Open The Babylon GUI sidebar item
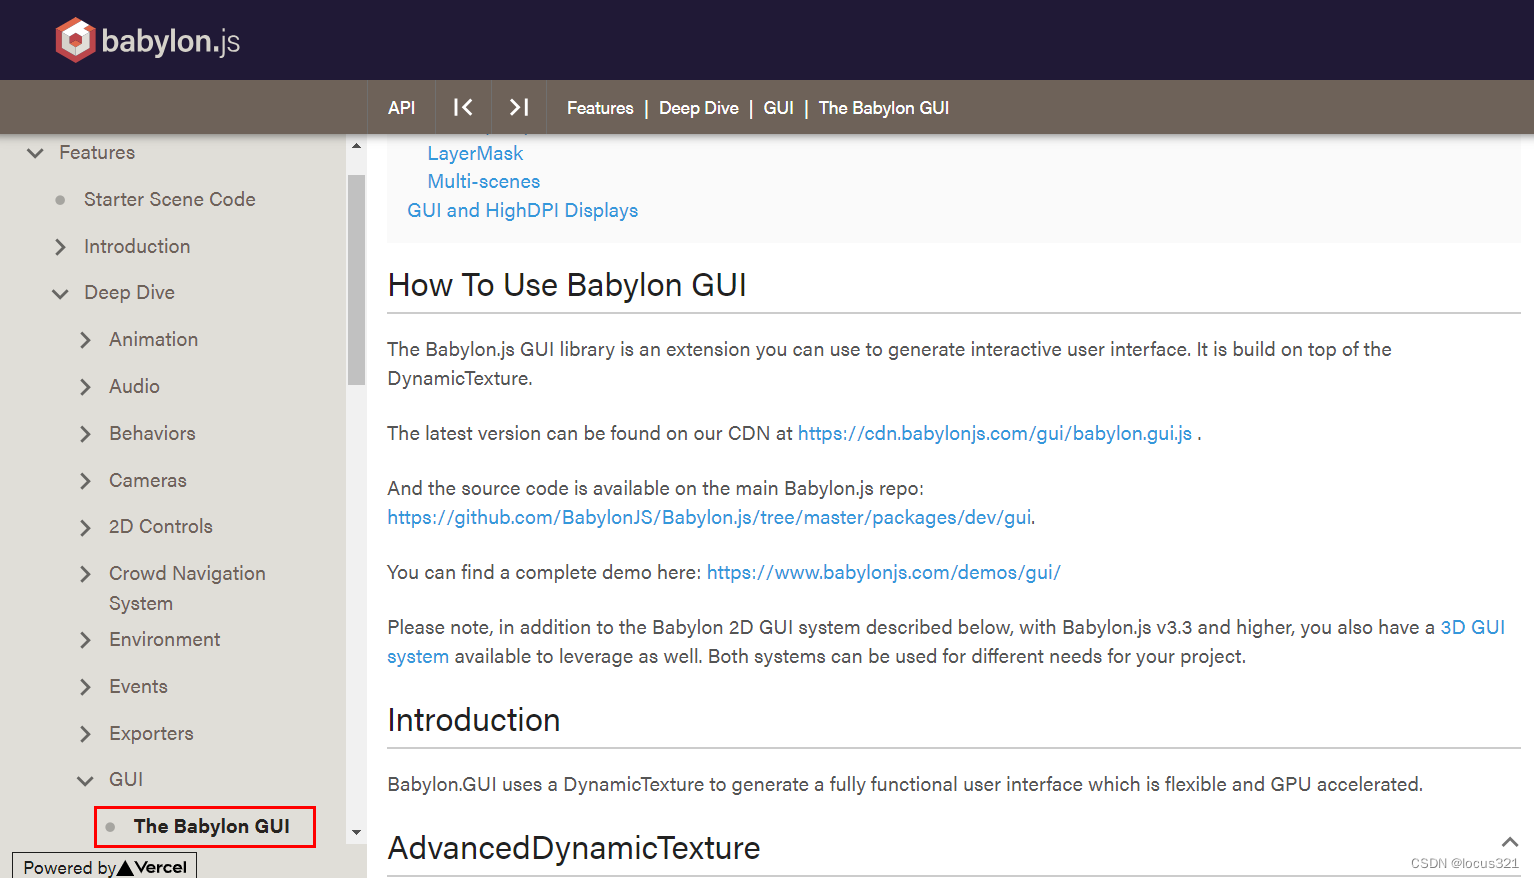This screenshot has width=1534, height=878. [212, 826]
